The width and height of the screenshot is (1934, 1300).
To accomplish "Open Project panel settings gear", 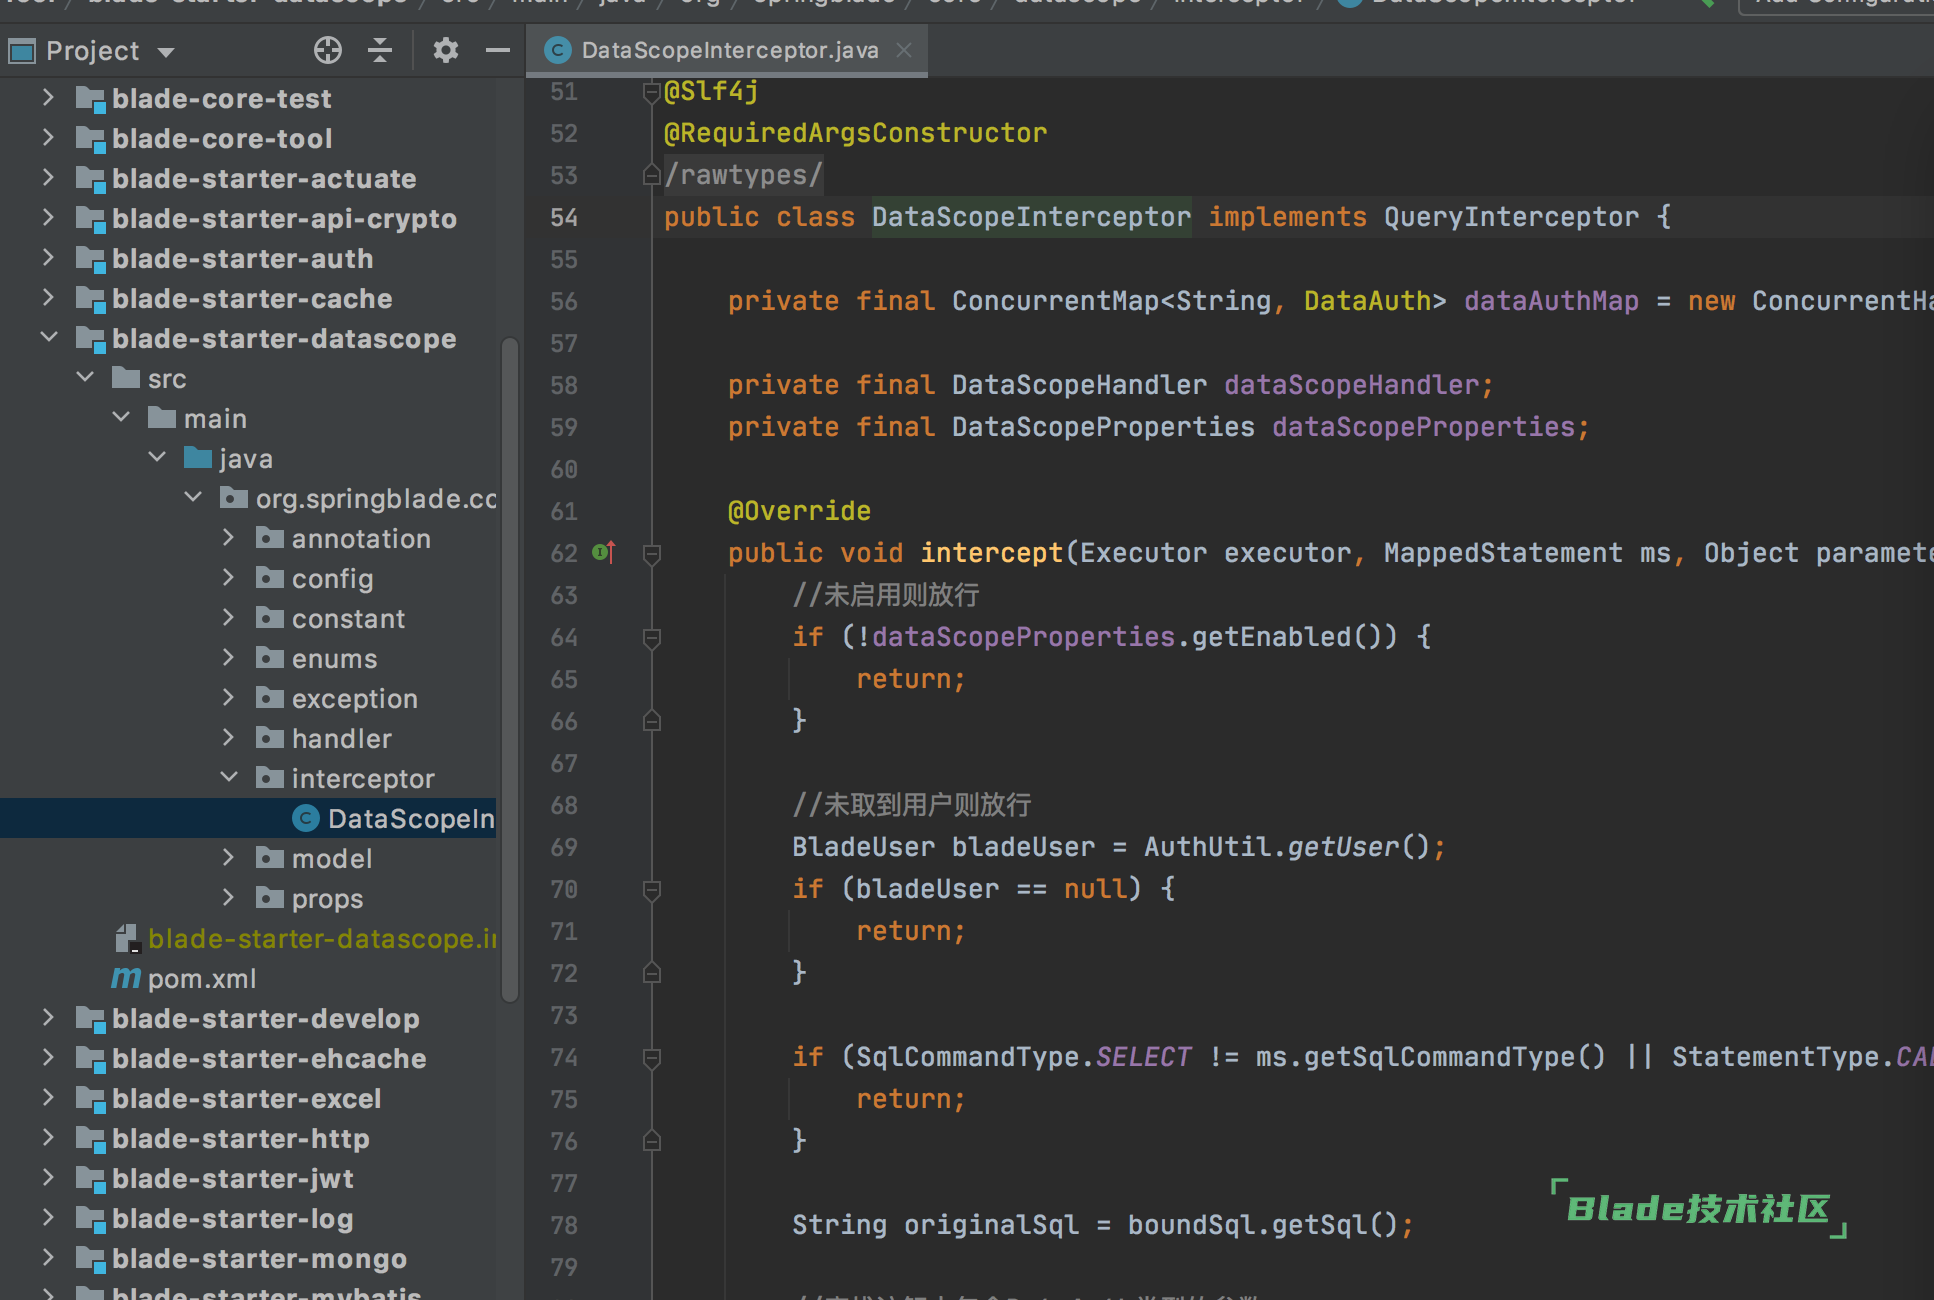I will point(445,50).
